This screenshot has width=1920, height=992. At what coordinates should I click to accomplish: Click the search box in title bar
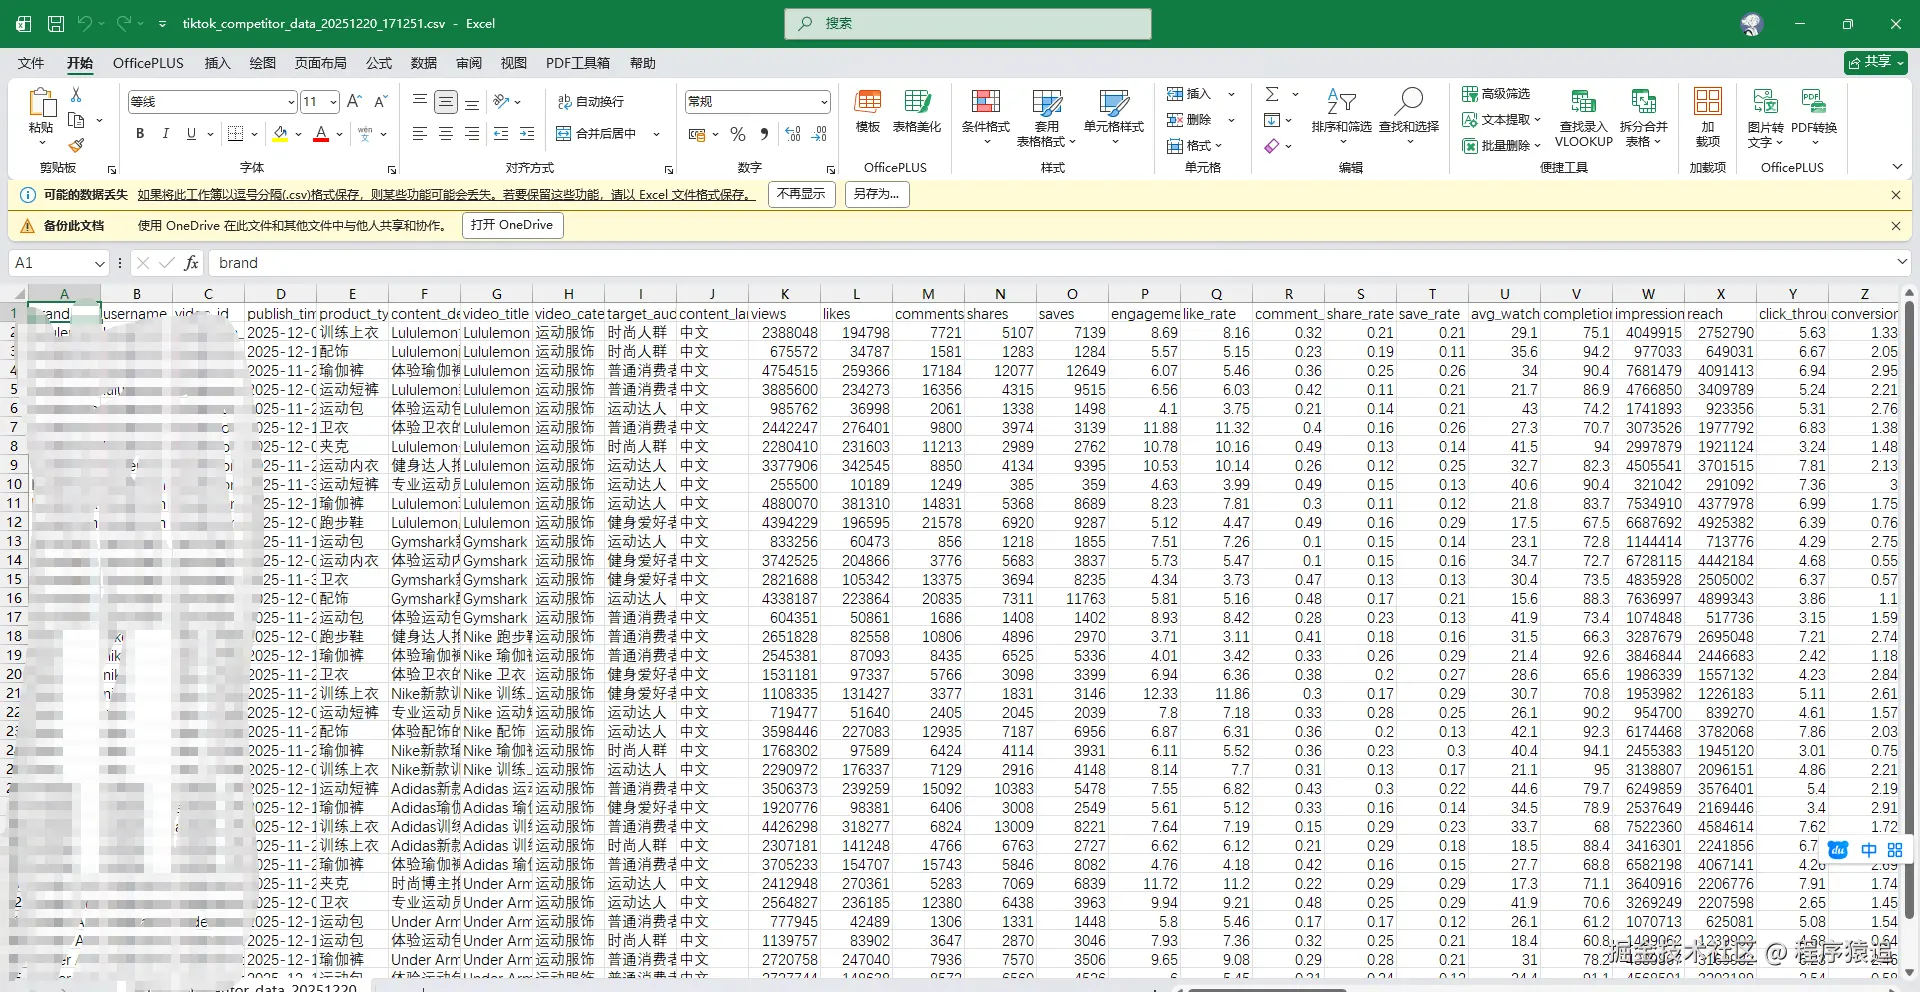[x=967, y=23]
